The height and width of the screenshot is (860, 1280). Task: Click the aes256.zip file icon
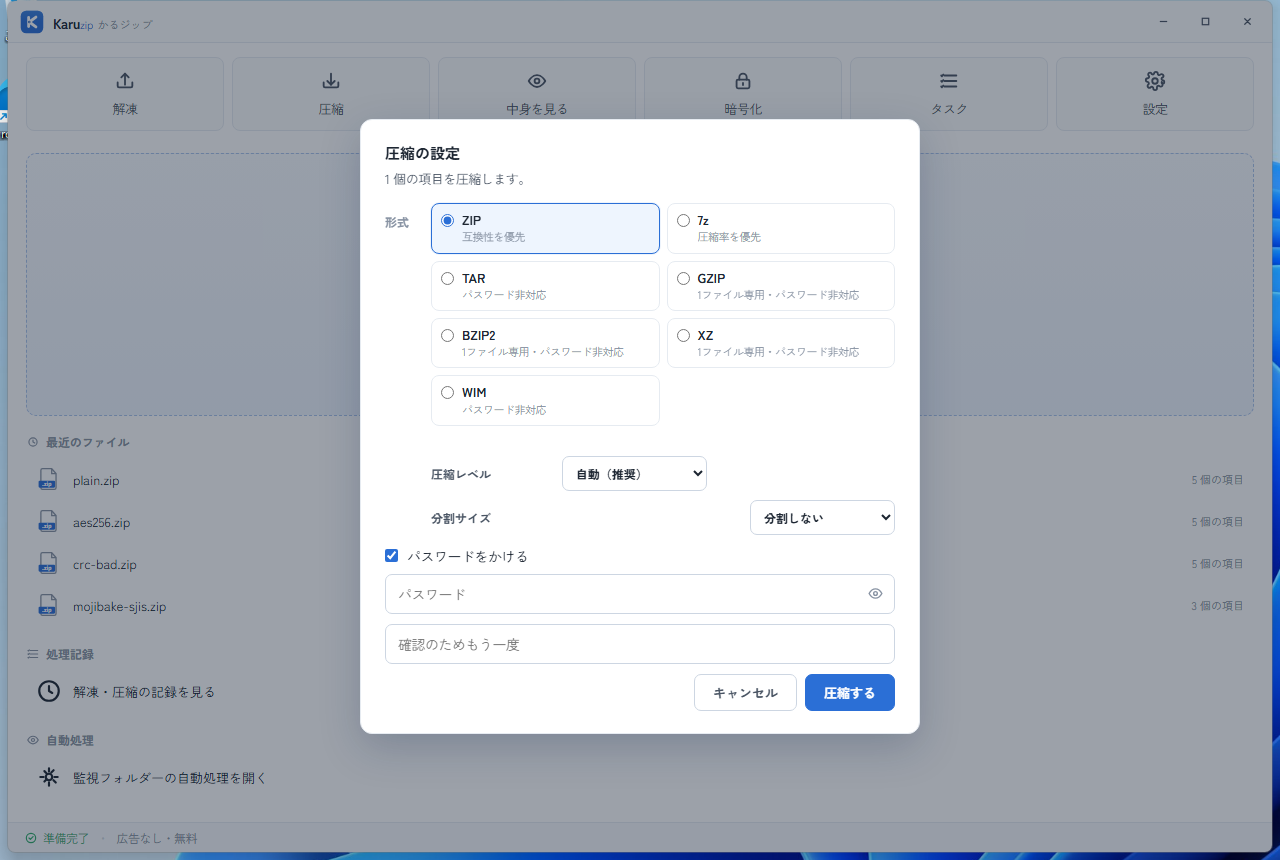click(48, 522)
